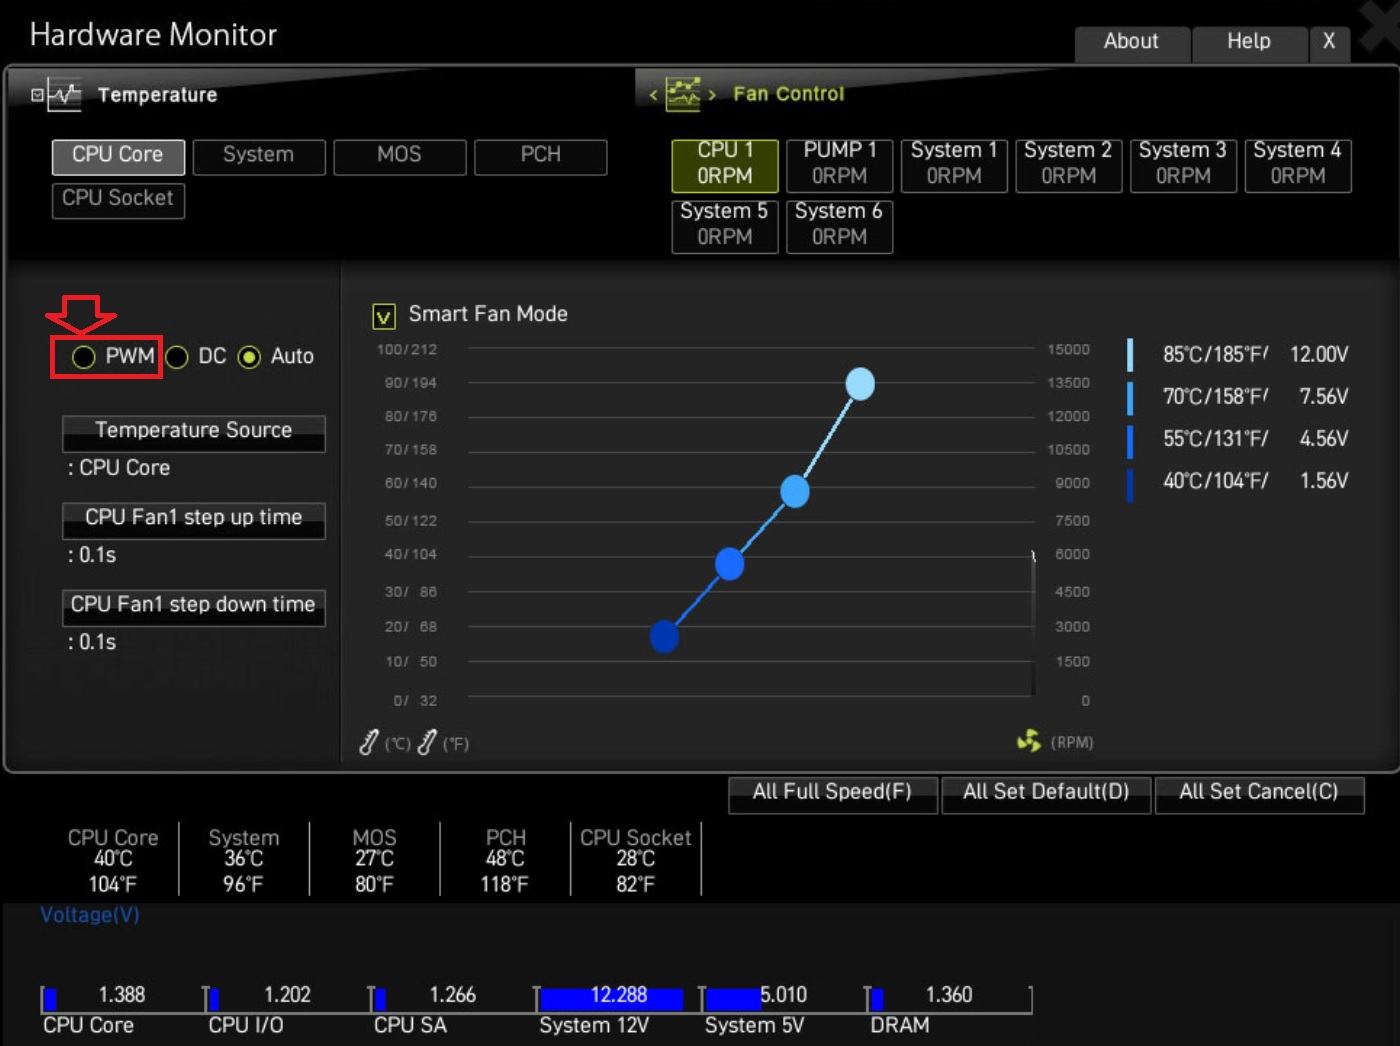This screenshot has height=1046, width=1400.
Task: Click the 55°C/131°F 4.56V legend entry
Action: (x=1238, y=439)
